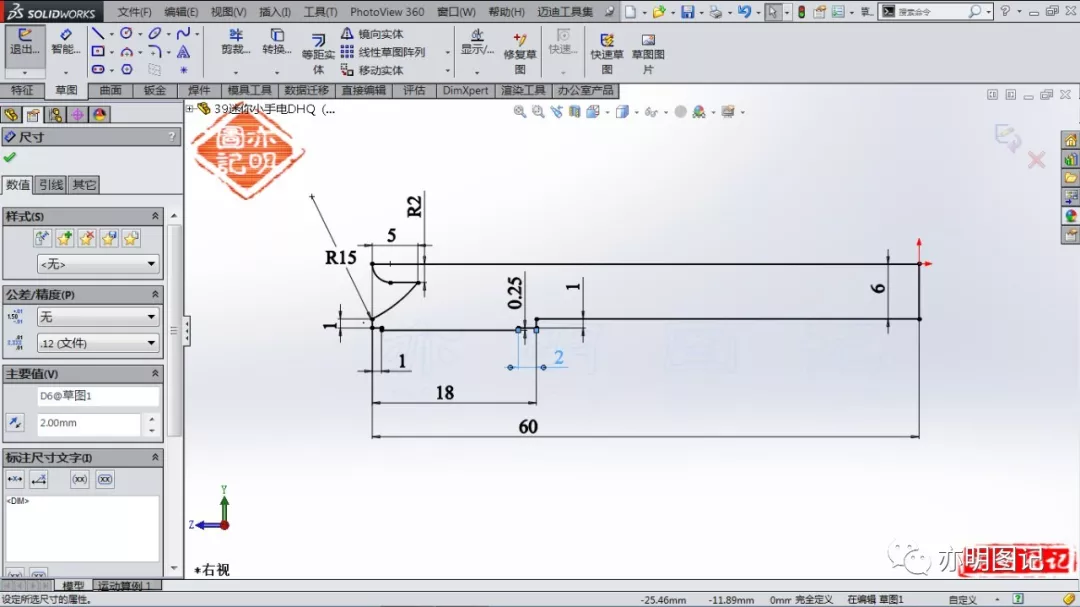The width and height of the screenshot is (1080, 607).
Task: Open dropdown arrow next to Line tool
Action: click(111, 34)
